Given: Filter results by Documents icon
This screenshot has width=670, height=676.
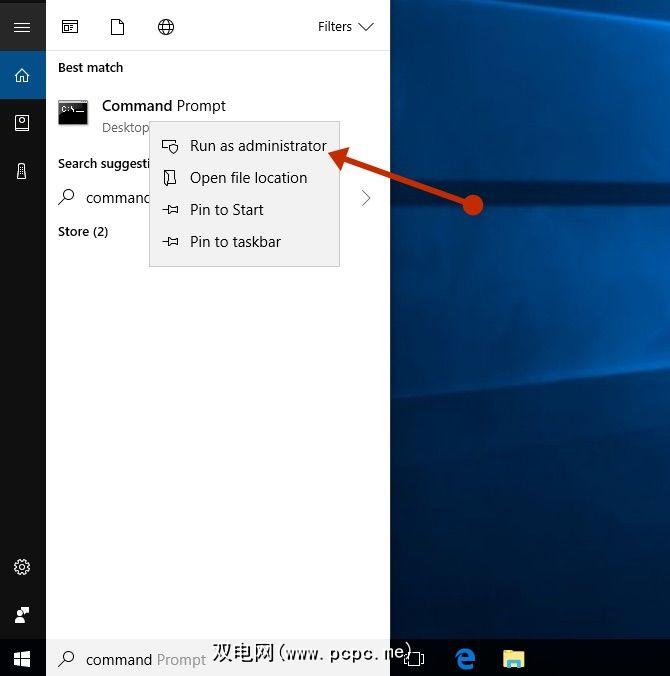Looking at the screenshot, I should (x=117, y=27).
